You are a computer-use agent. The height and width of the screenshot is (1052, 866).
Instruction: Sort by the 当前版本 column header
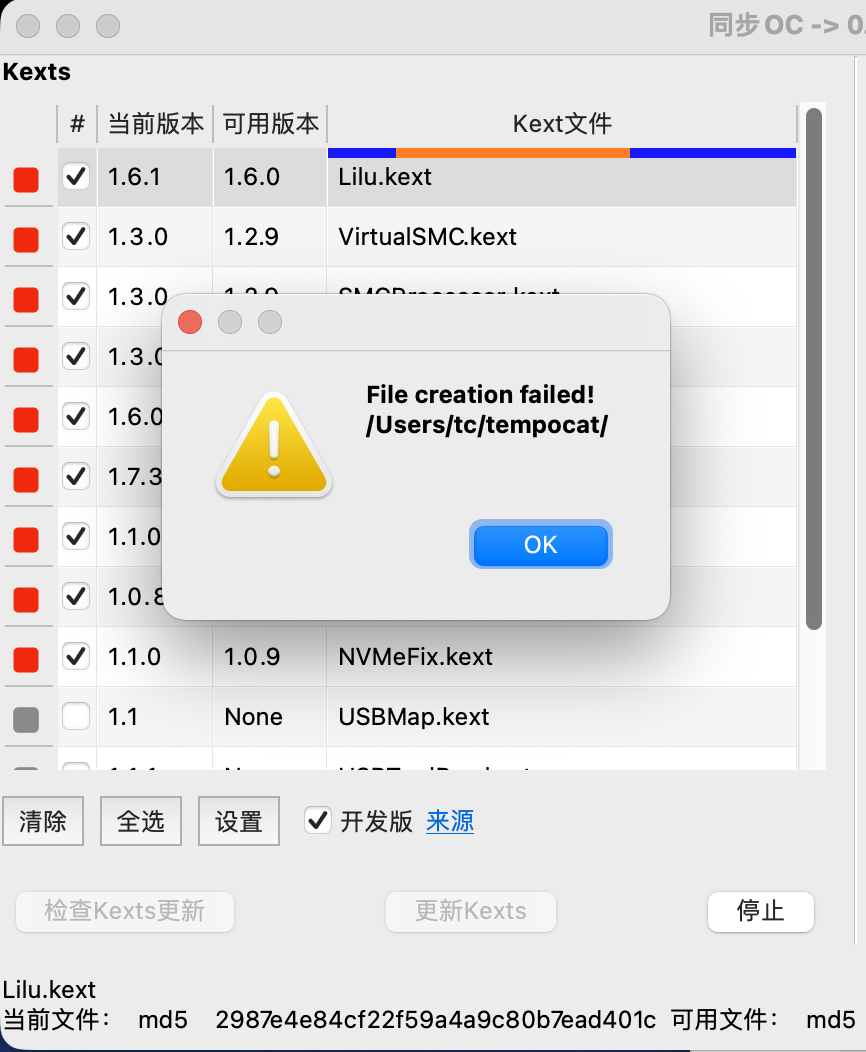(155, 123)
